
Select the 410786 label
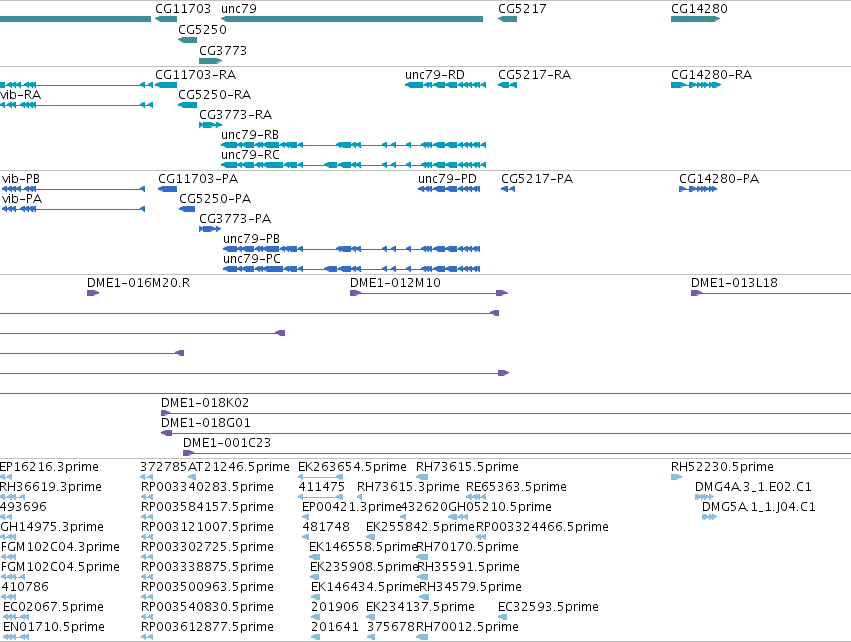[25, 587]
